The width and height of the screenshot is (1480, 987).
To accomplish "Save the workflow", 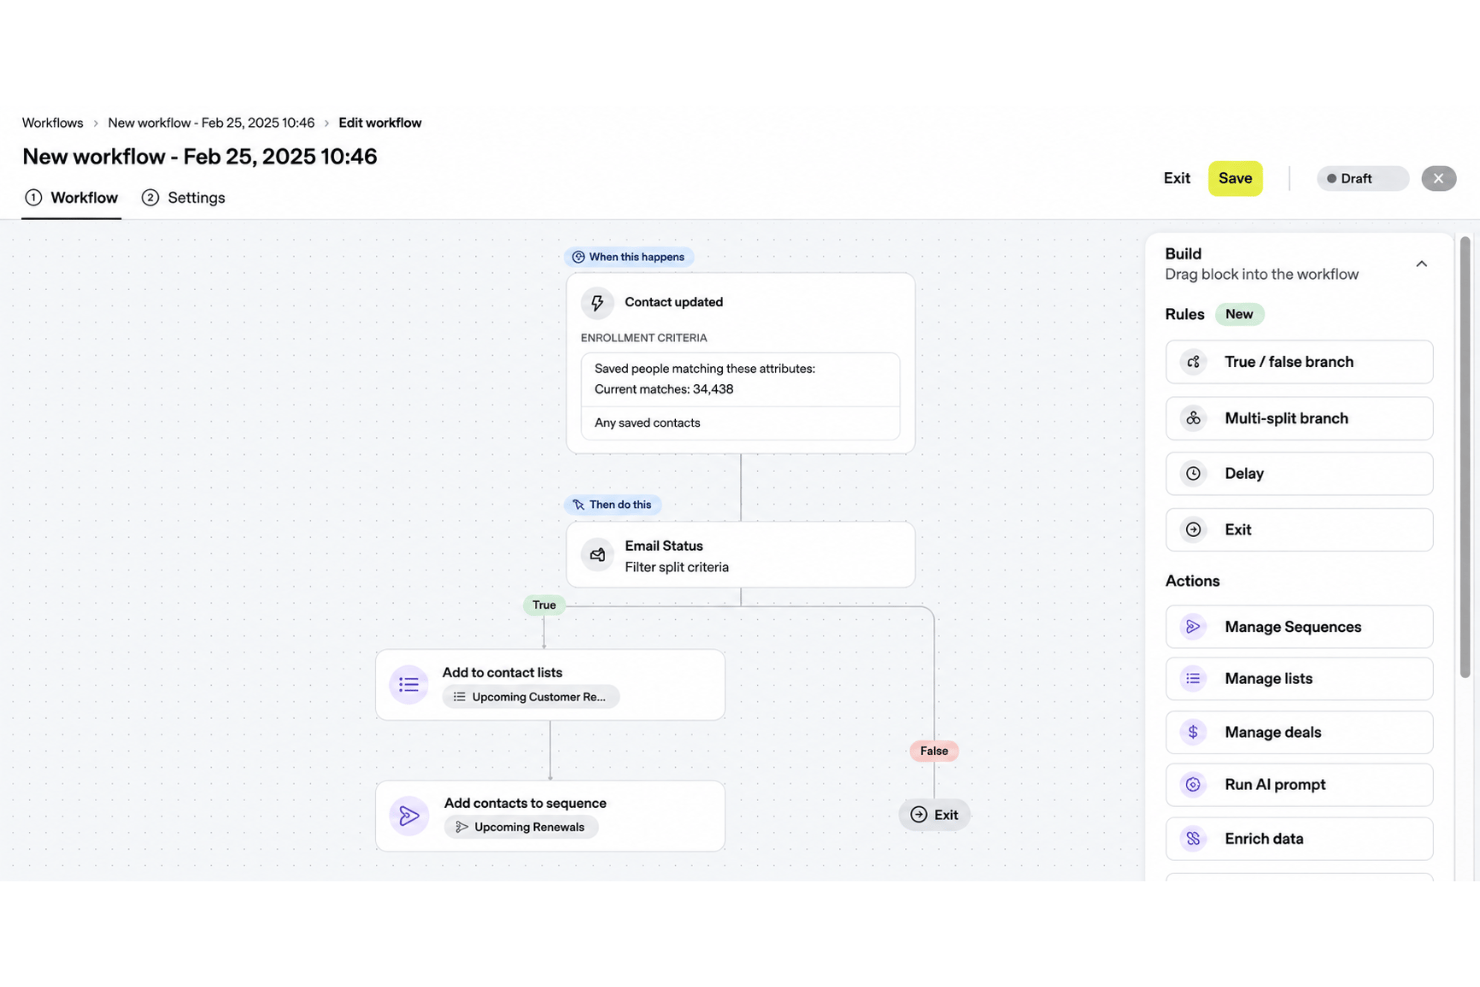I will point(1235,179).
